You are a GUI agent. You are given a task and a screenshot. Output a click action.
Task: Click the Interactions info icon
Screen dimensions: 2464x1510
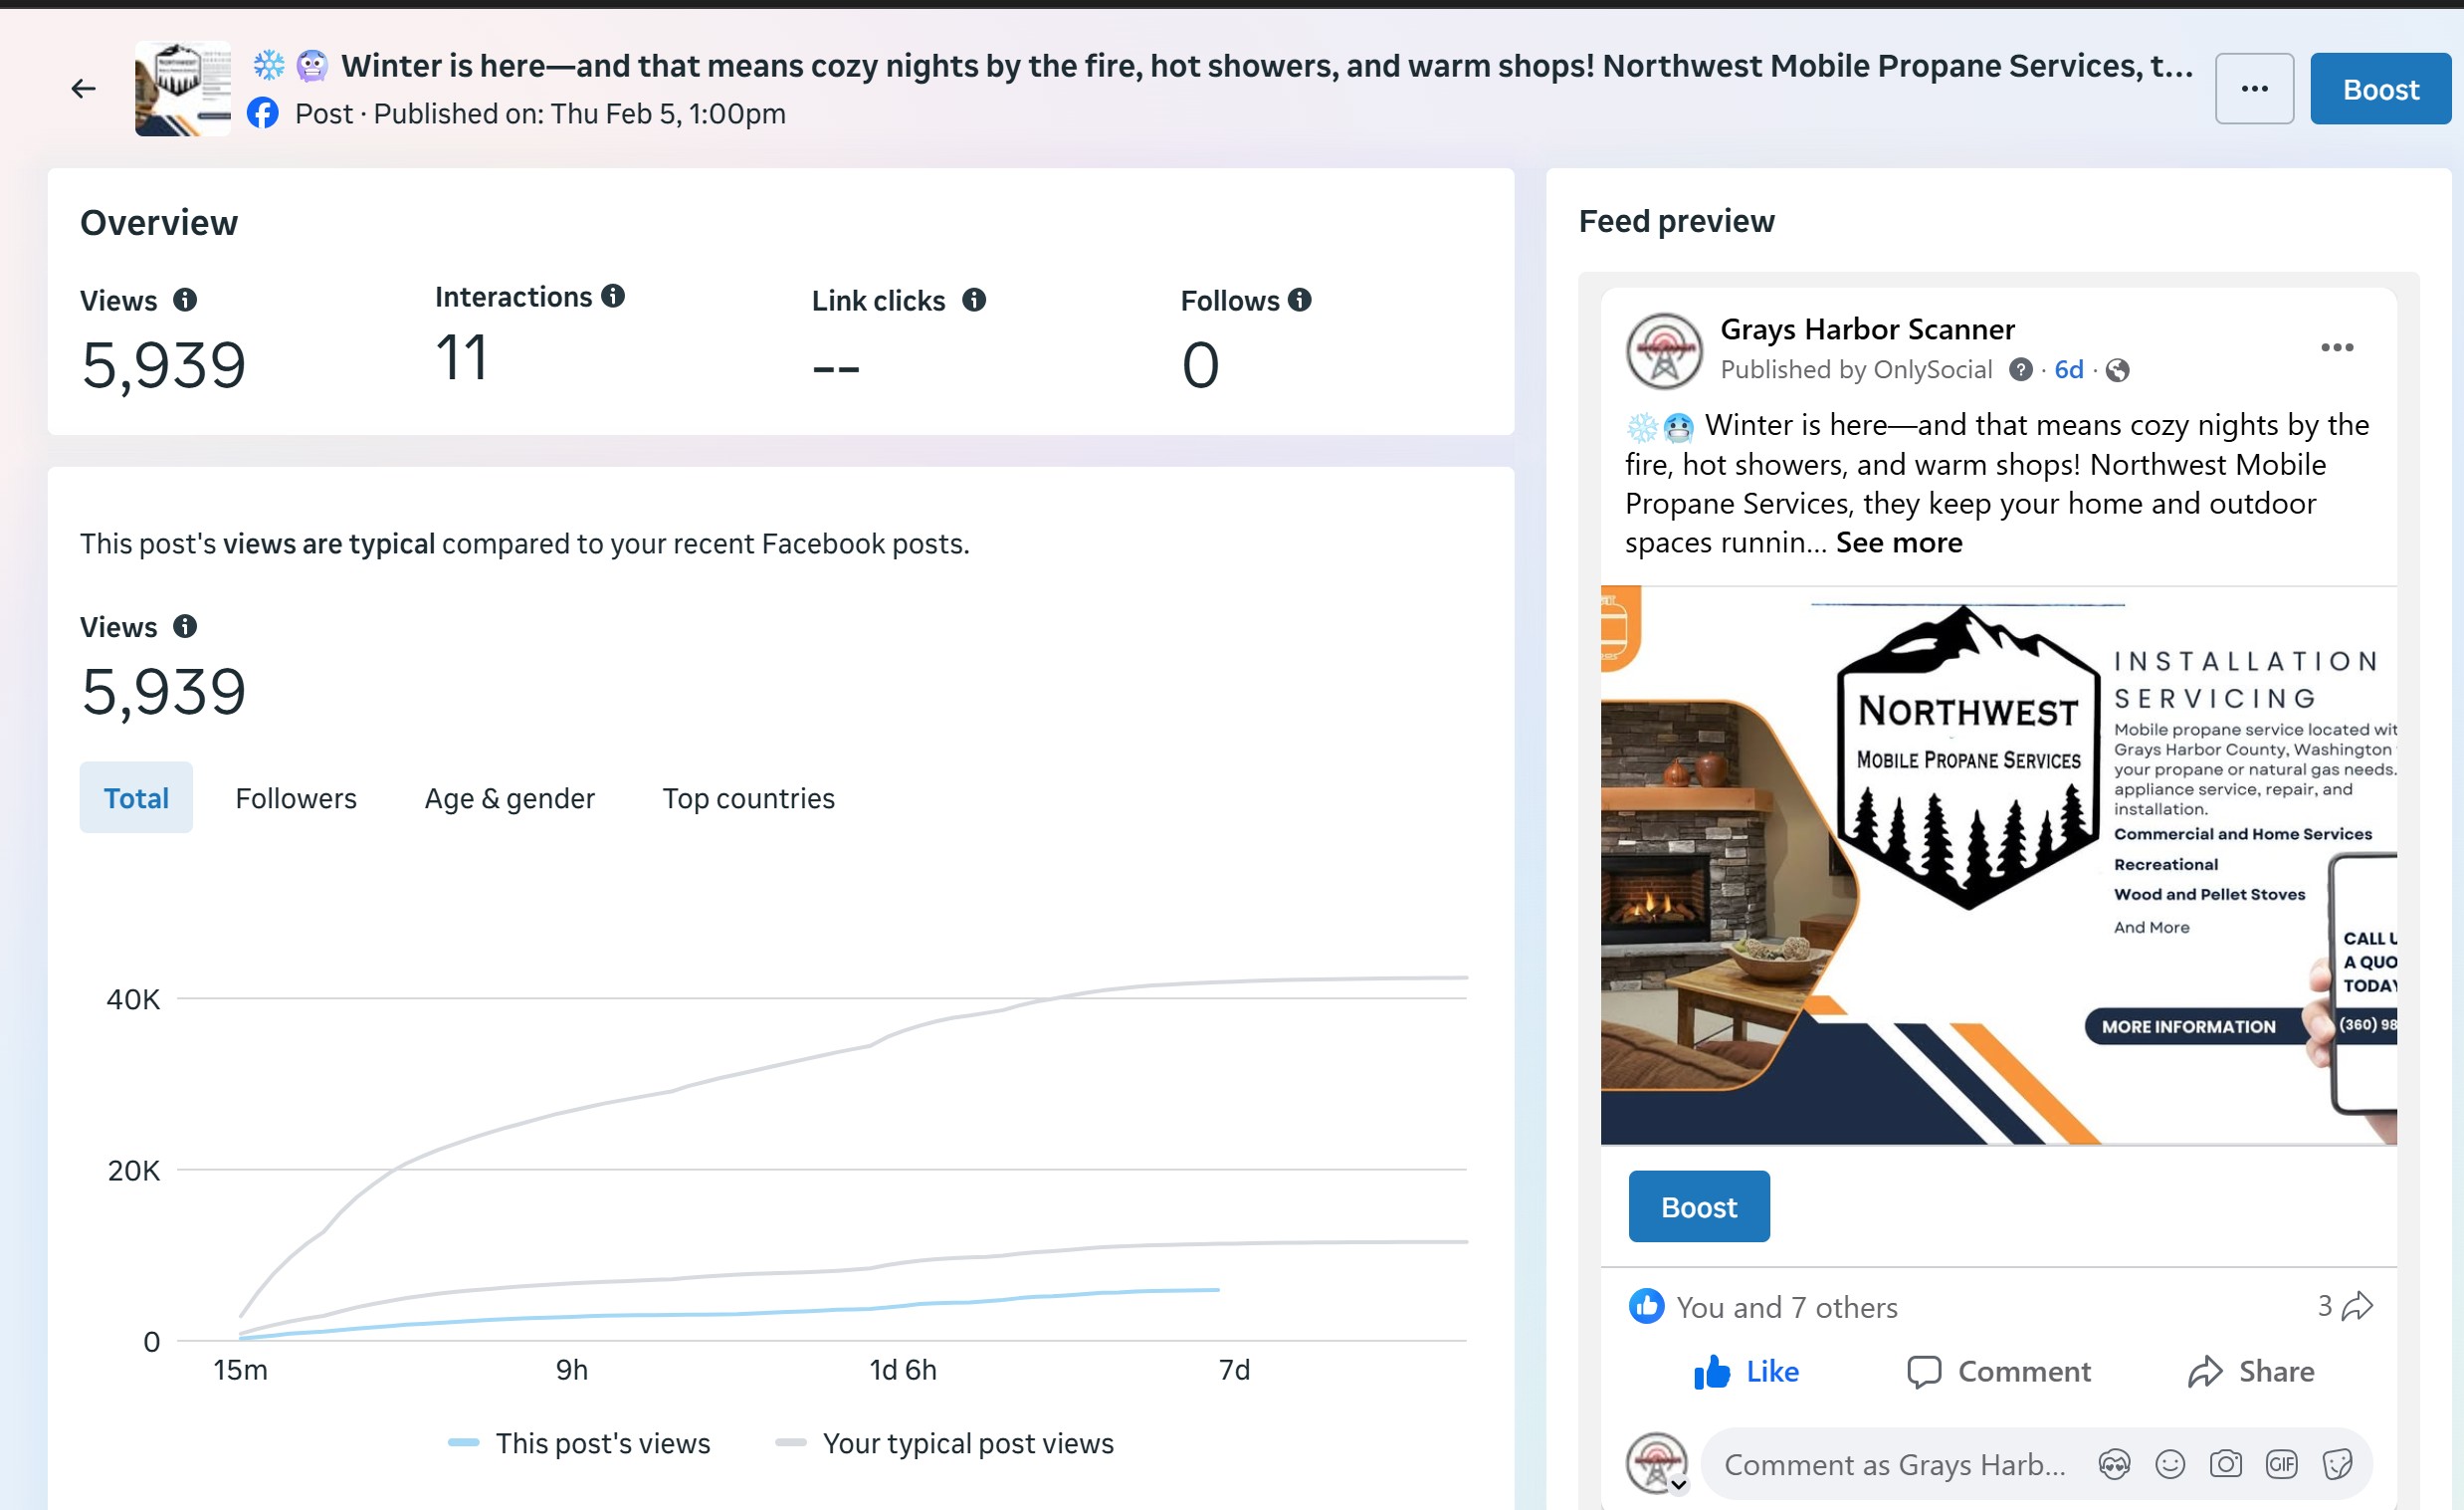coord(613,296)
